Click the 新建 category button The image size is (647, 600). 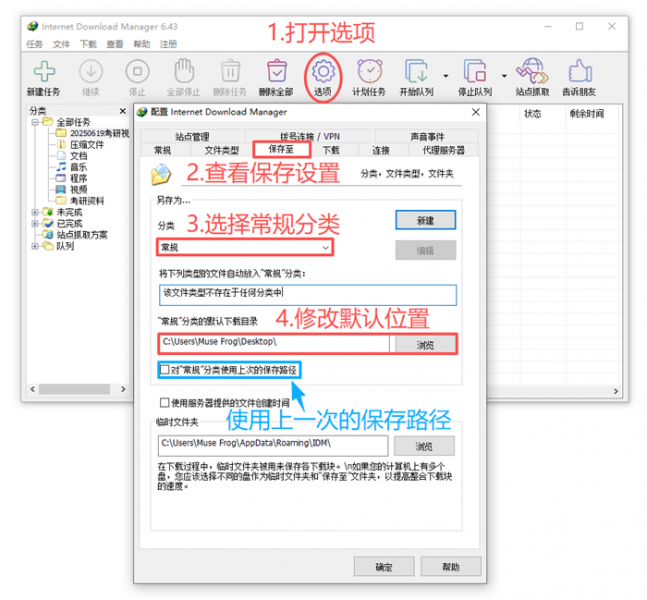[x=425, y=220]
